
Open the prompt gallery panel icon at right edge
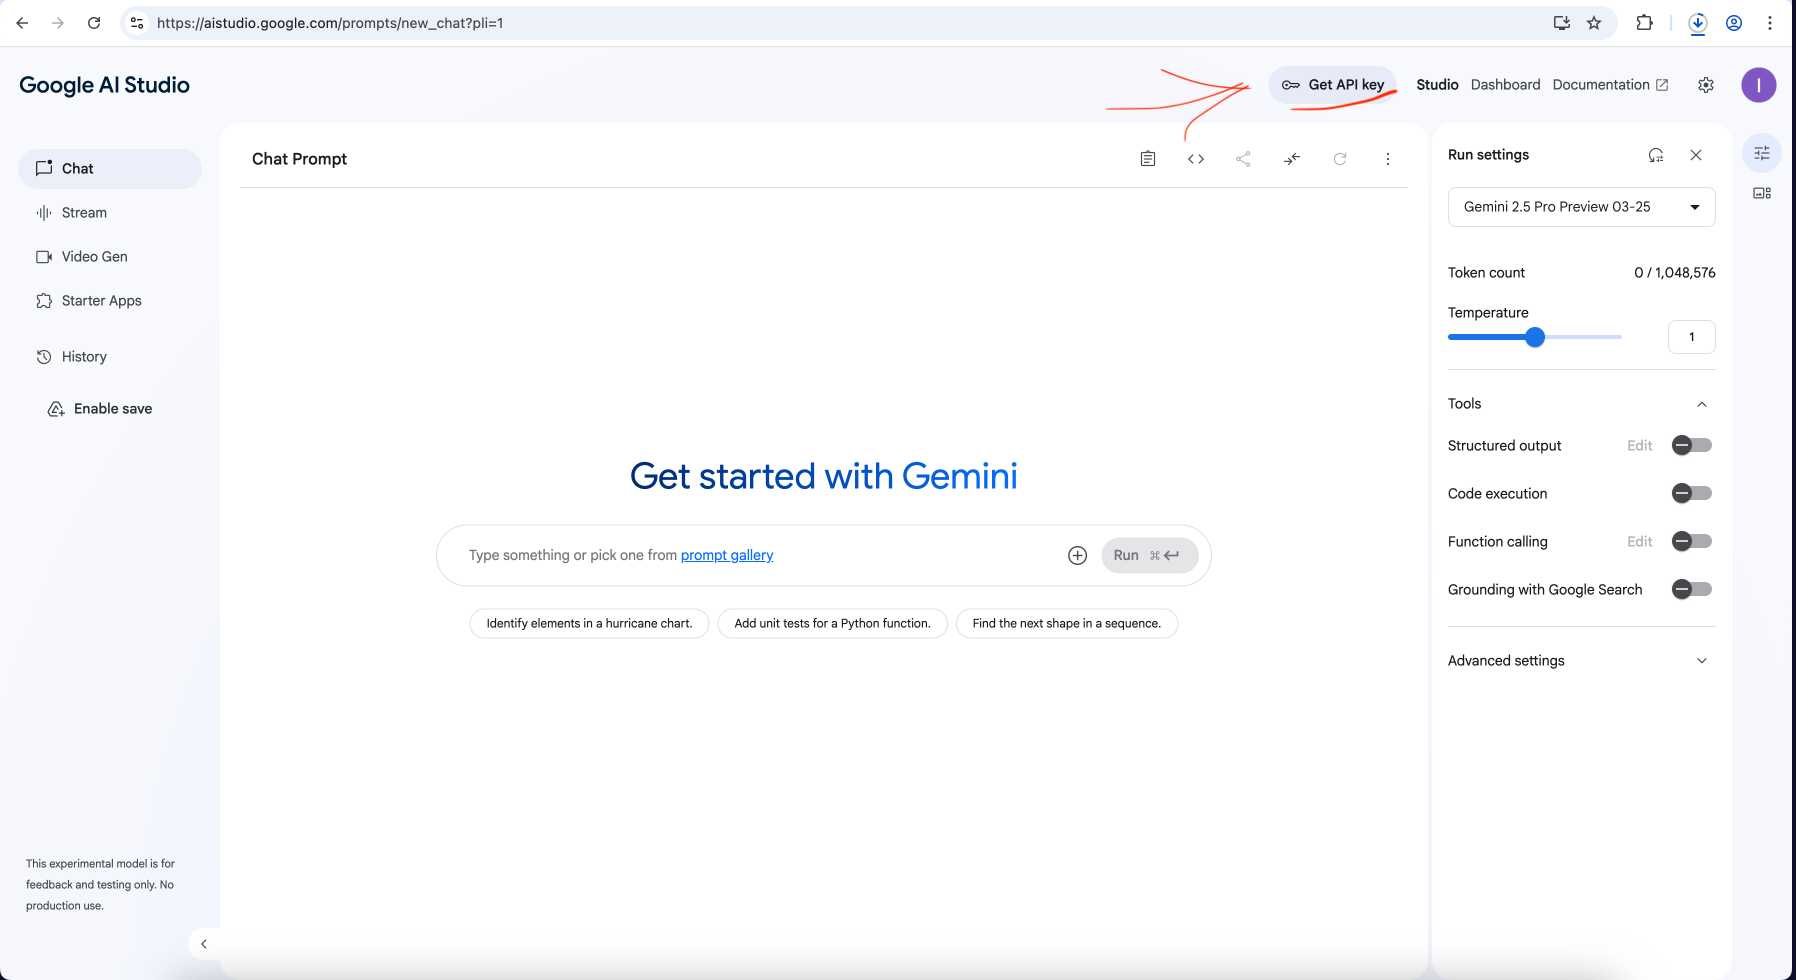coord(1762,193)
